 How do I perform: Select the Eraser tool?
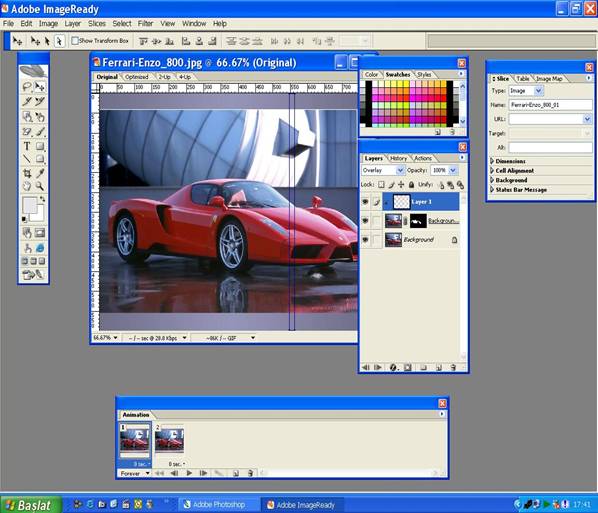click(x=27, y=132)
